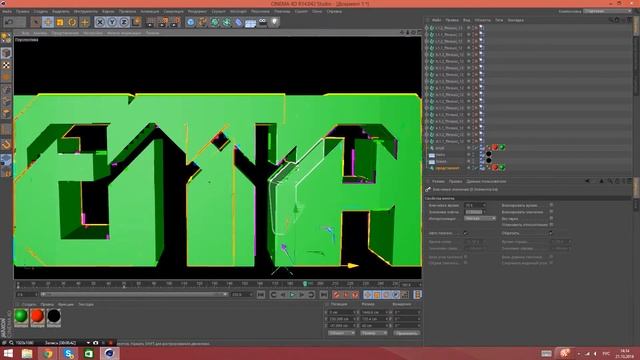
Task: Click the Применить button in coordinates panel
Action: (407, 333)
